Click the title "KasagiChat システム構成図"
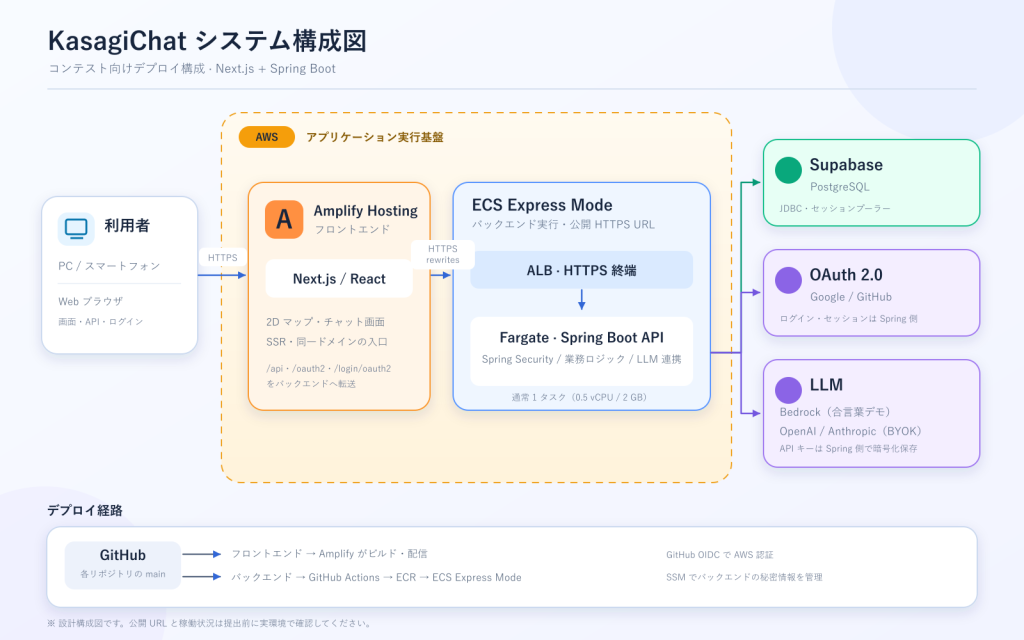The width and height of the screenshot is (1024, 640). pos(207,40)
